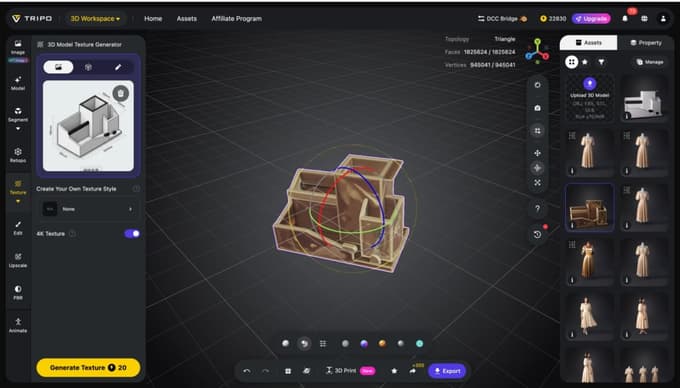Show favorites with star filter in Assets

click(x=585, y=62)
